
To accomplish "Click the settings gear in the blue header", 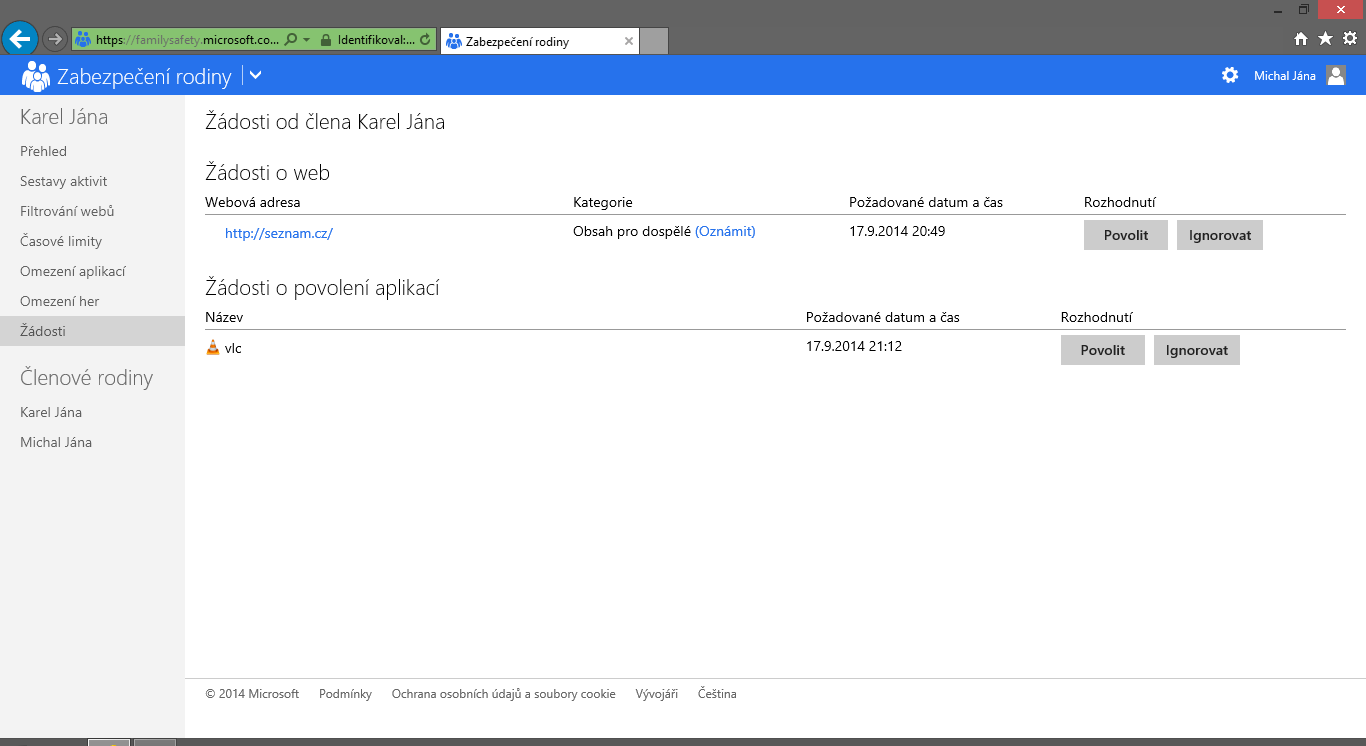I will [x=1230, y=75].
